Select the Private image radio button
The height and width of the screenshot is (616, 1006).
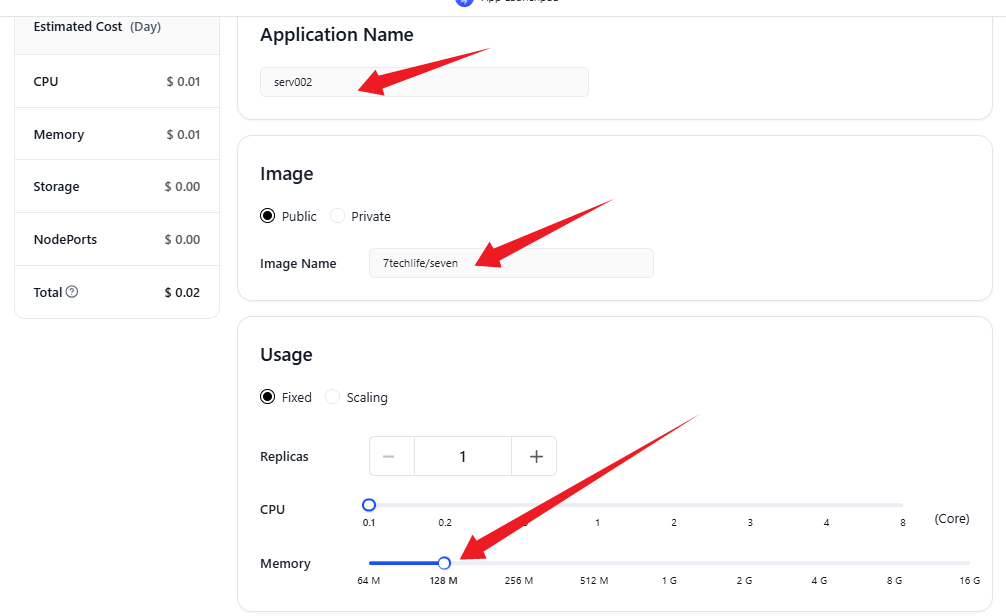click(337, 216)
